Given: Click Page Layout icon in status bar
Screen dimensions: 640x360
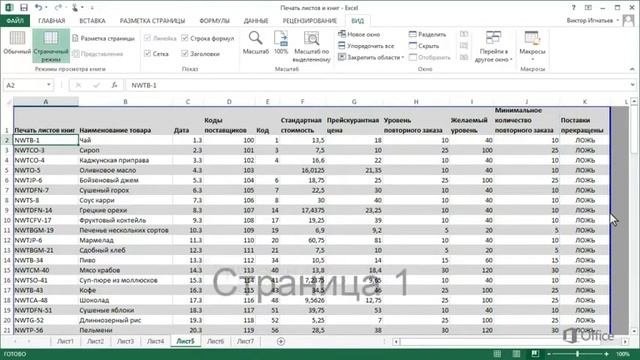Looking at the screenshot, I should (x=516, y=354).
